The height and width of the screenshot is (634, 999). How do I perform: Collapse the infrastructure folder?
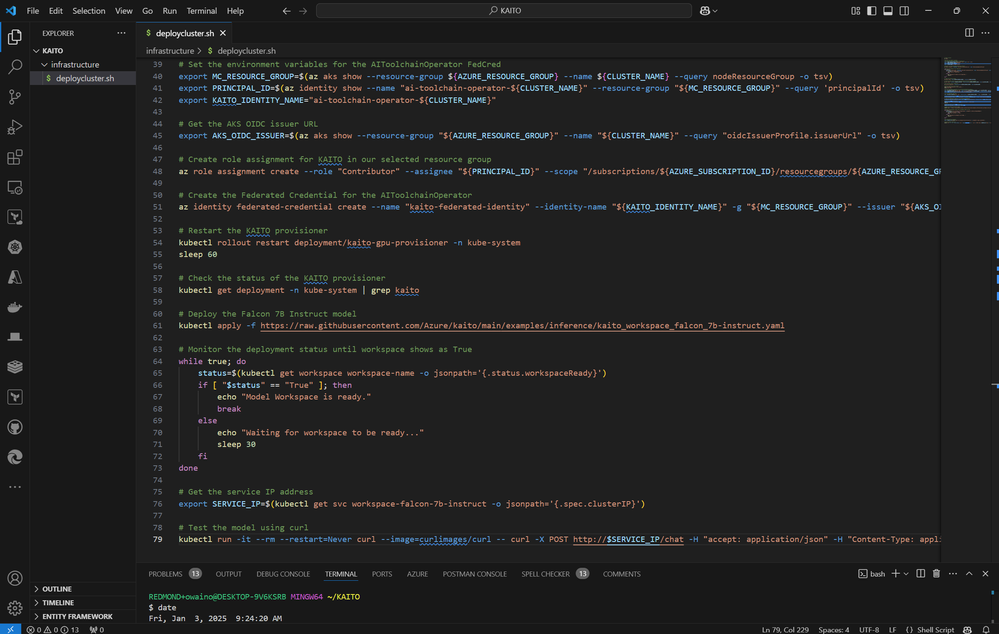74,64
